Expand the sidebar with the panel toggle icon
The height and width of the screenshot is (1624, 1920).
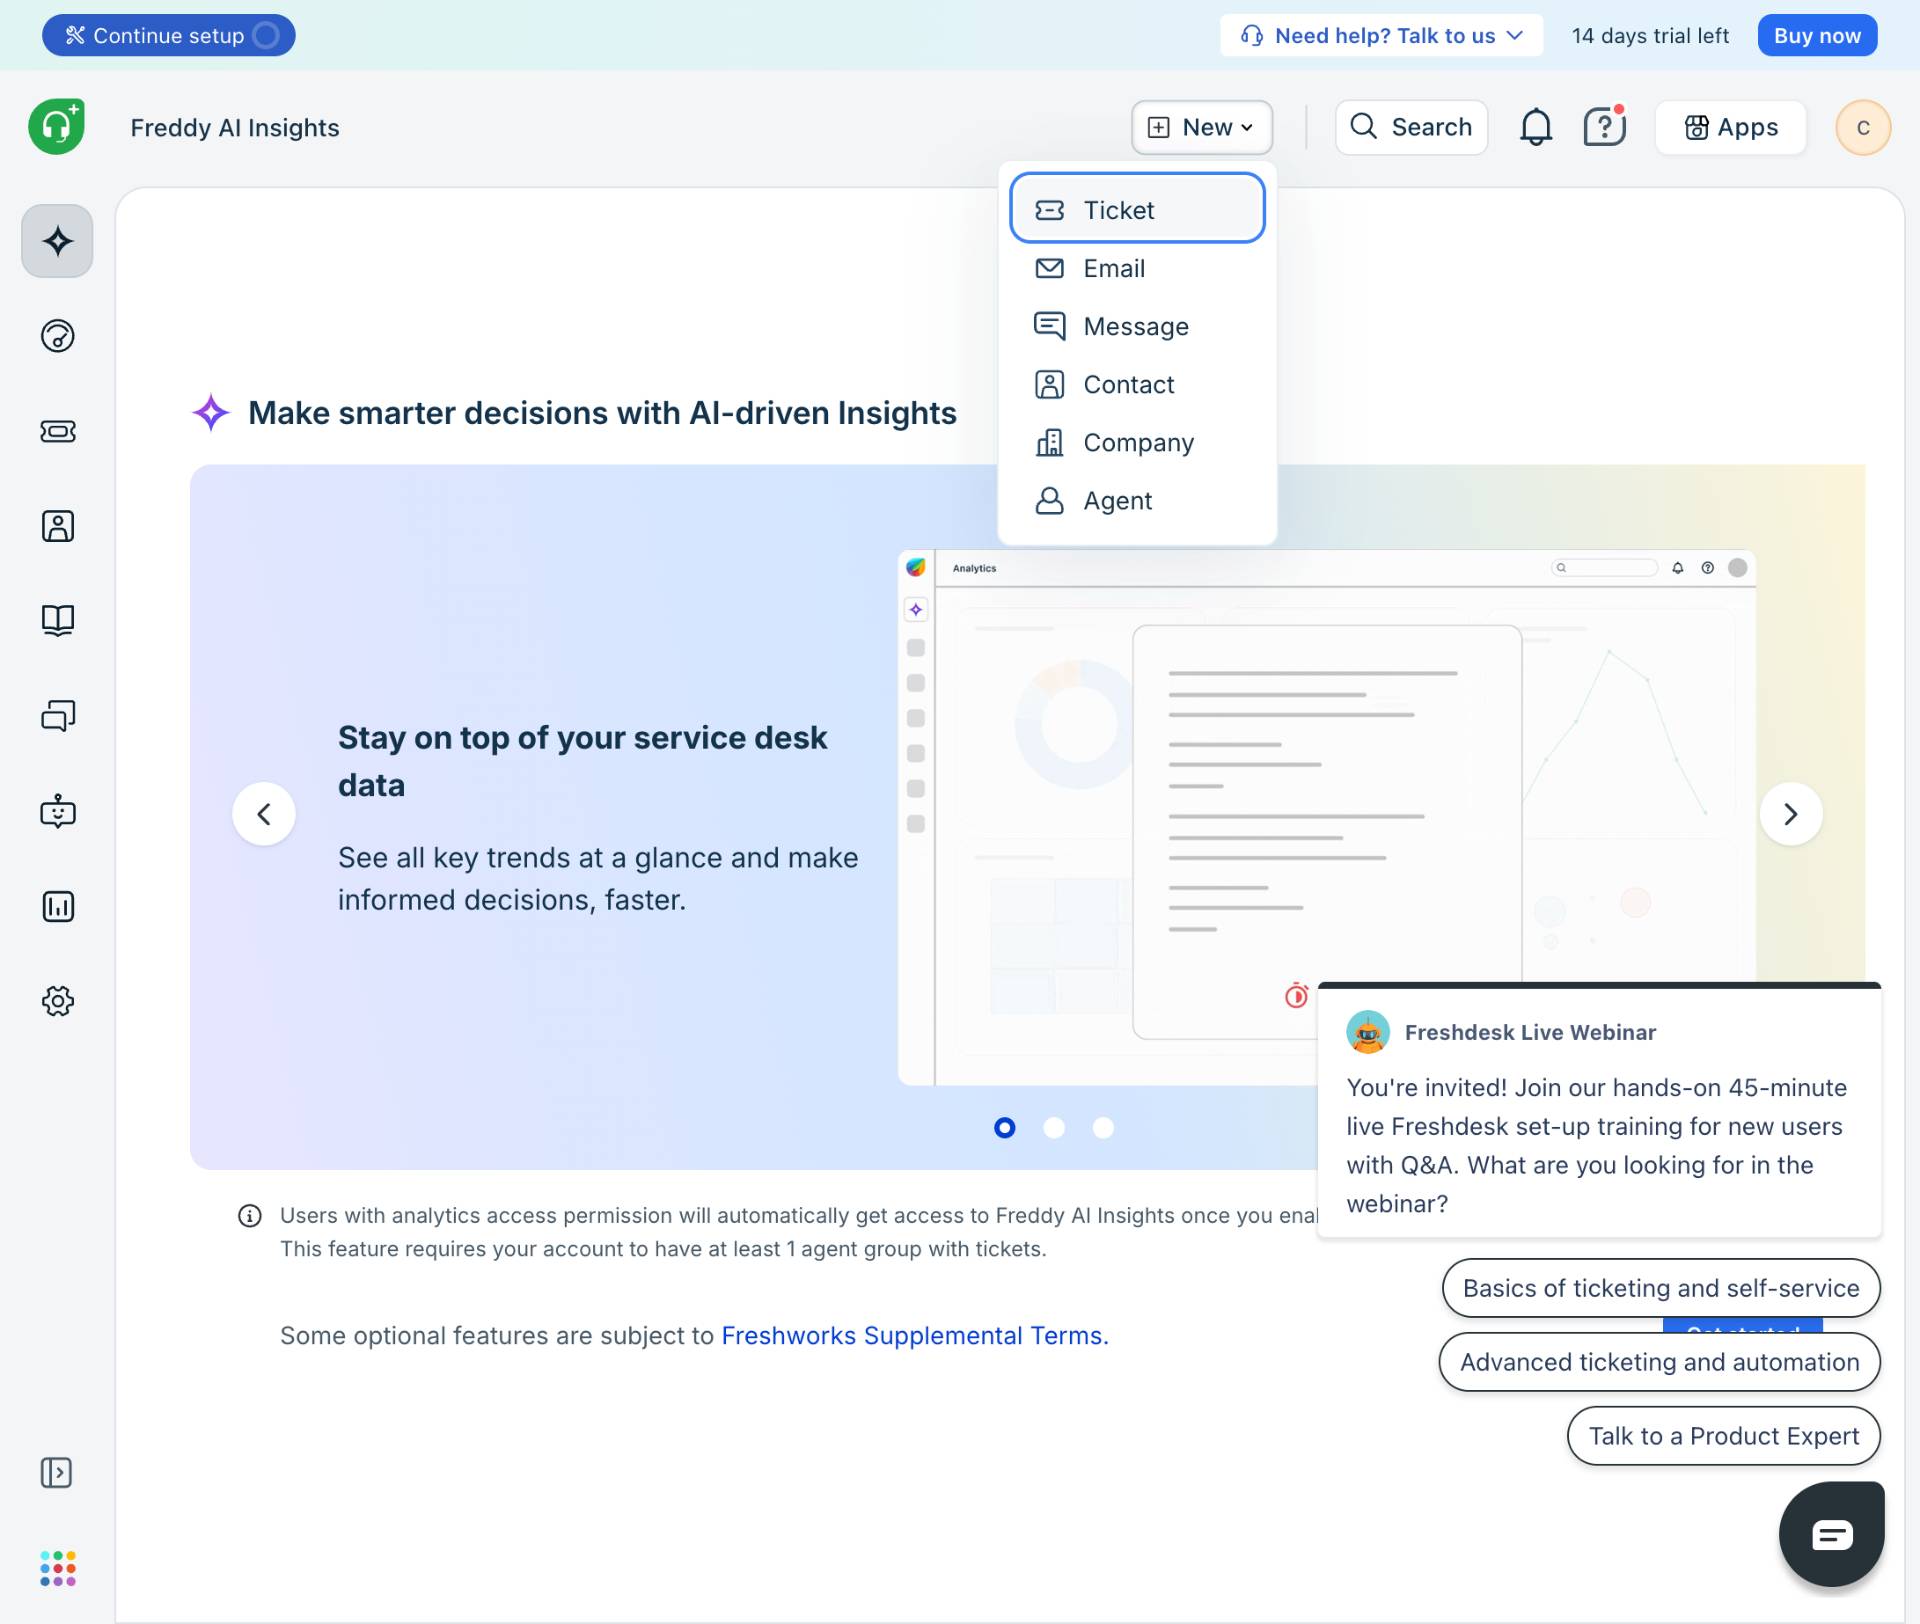(56, 1472)
